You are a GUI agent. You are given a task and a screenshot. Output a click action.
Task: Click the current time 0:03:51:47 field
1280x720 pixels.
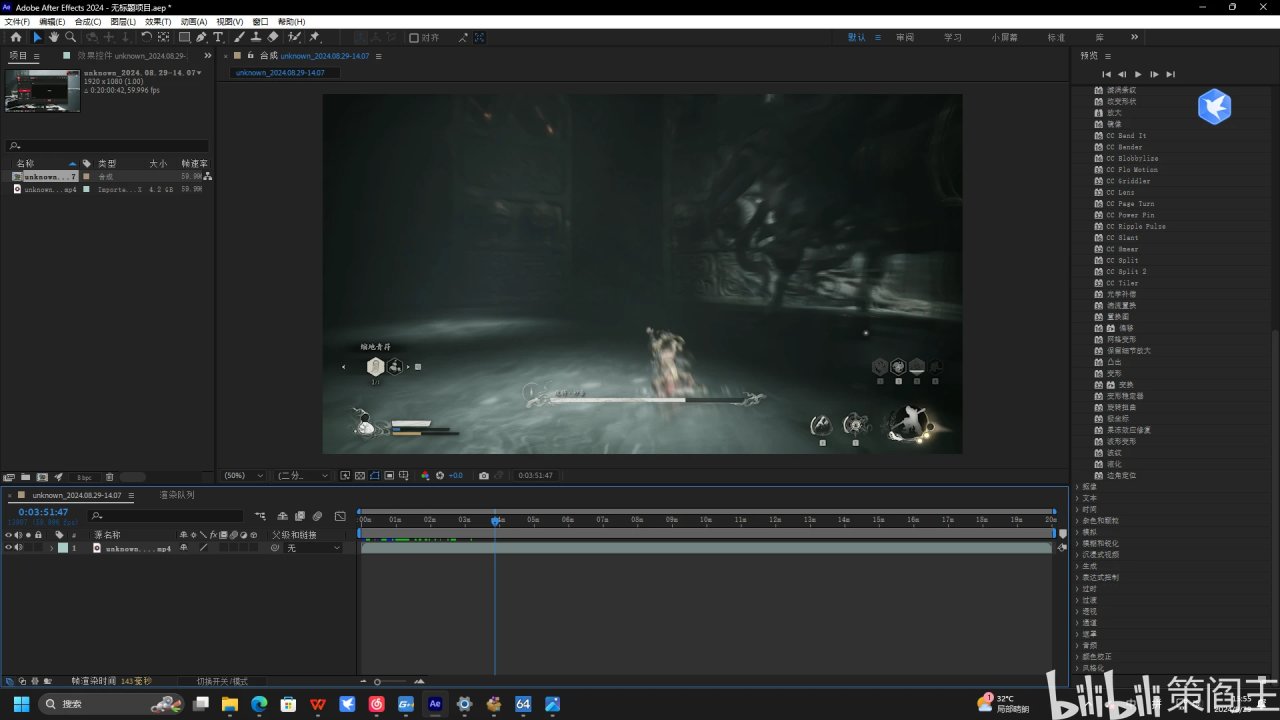pyautogui.click(x=43, y=512)
